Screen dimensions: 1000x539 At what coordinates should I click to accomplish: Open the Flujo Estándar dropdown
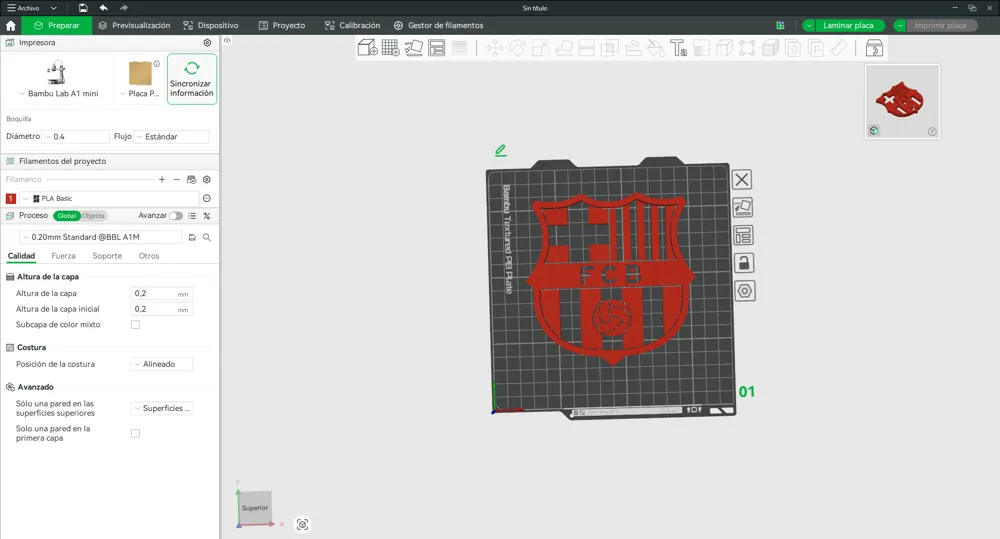point(171,137)
